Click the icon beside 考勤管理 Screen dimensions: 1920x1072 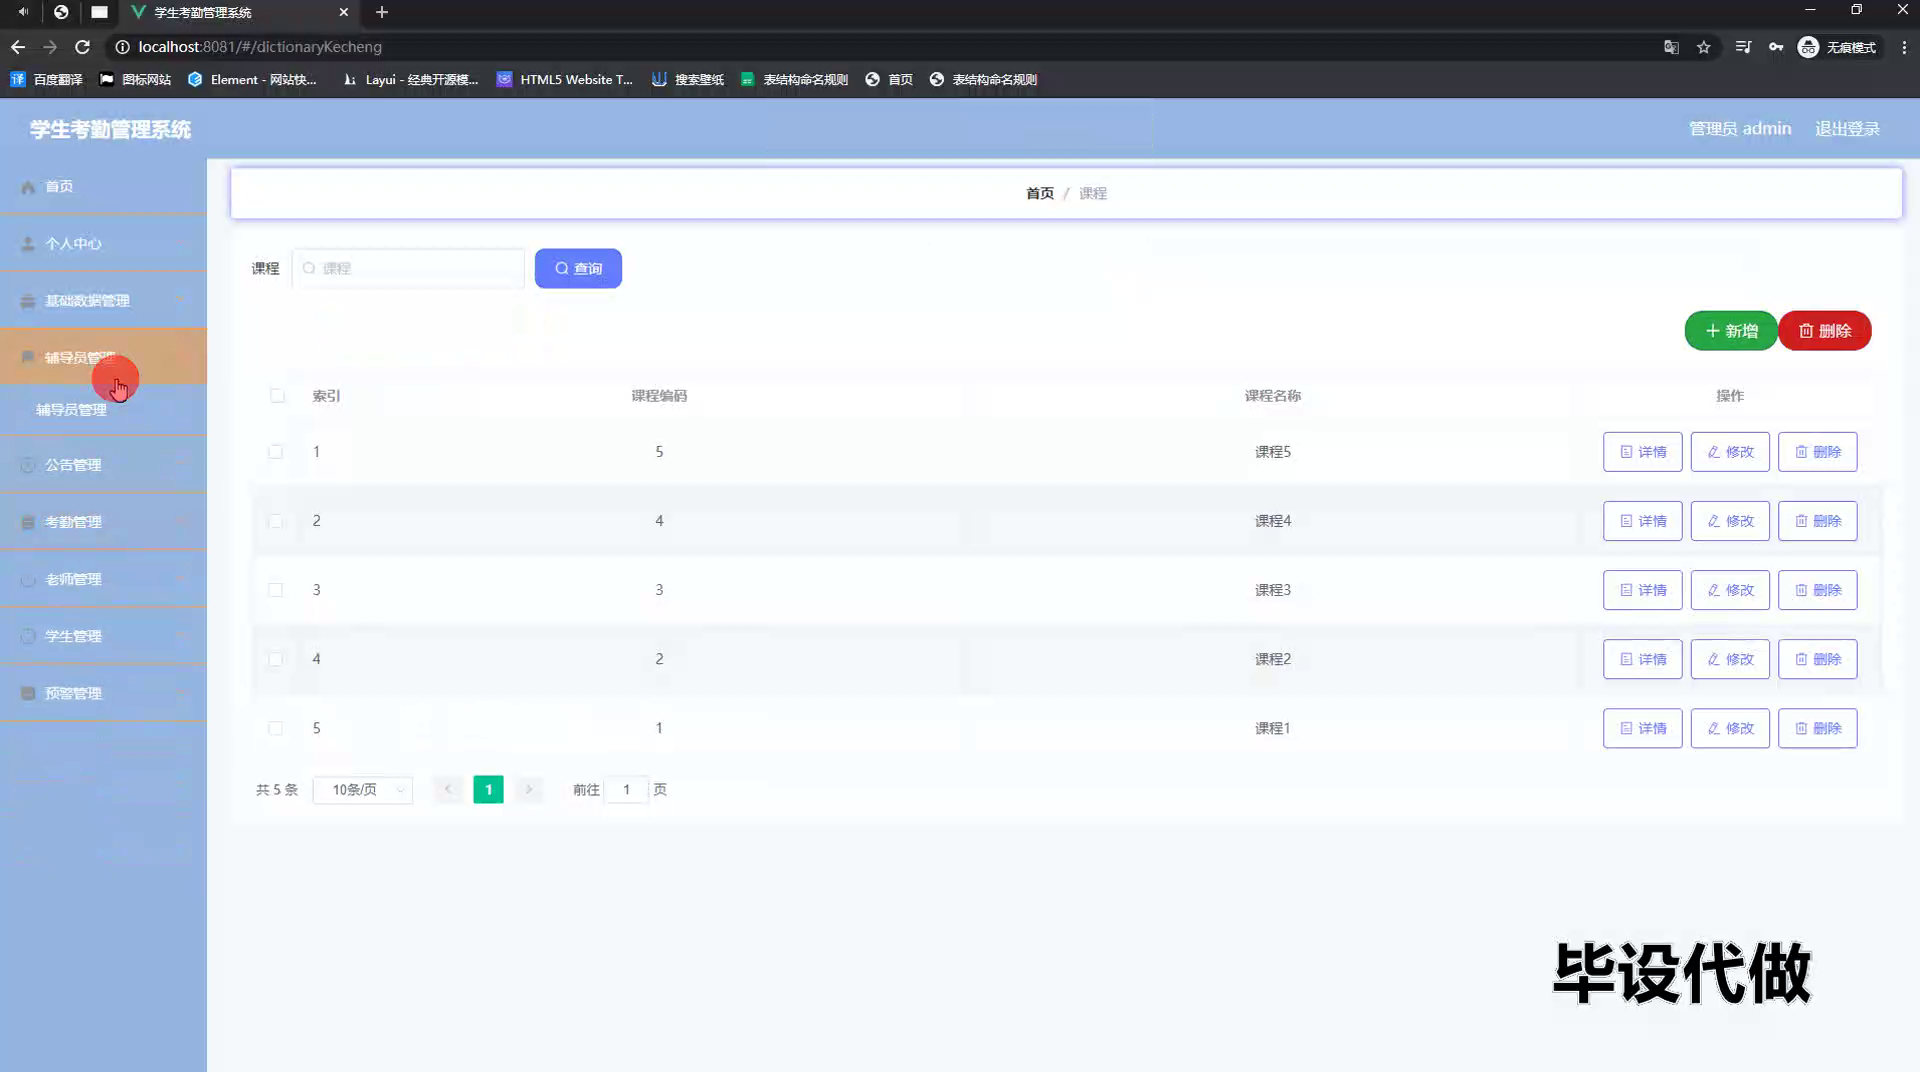pos(28,522)
